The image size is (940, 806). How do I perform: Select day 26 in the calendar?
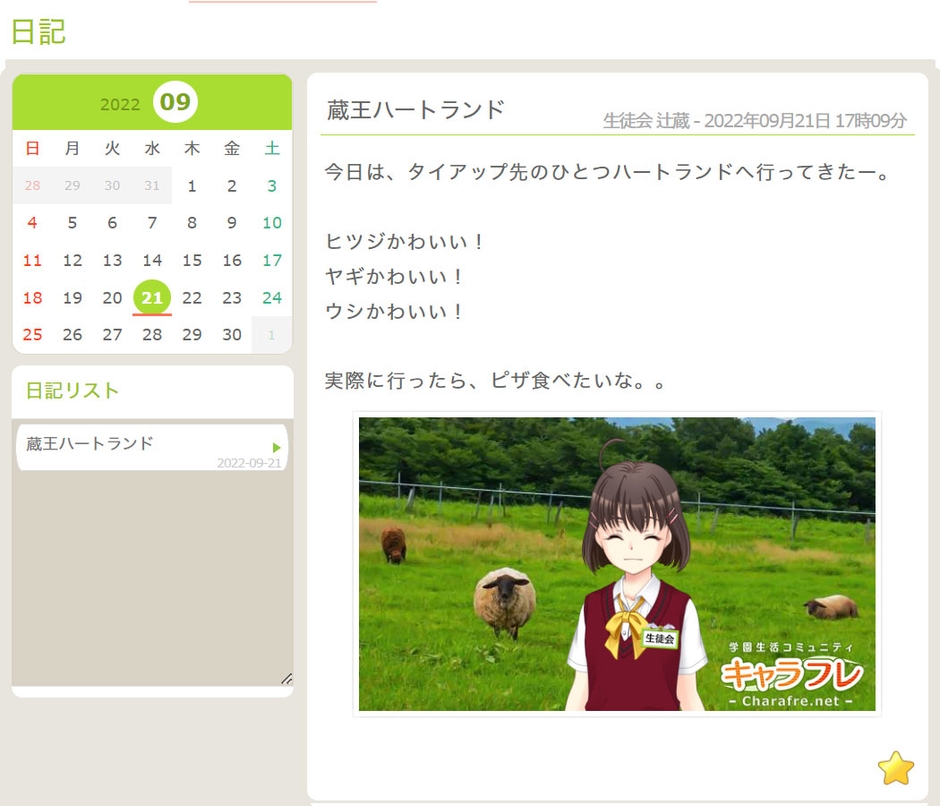click(72, 335)
